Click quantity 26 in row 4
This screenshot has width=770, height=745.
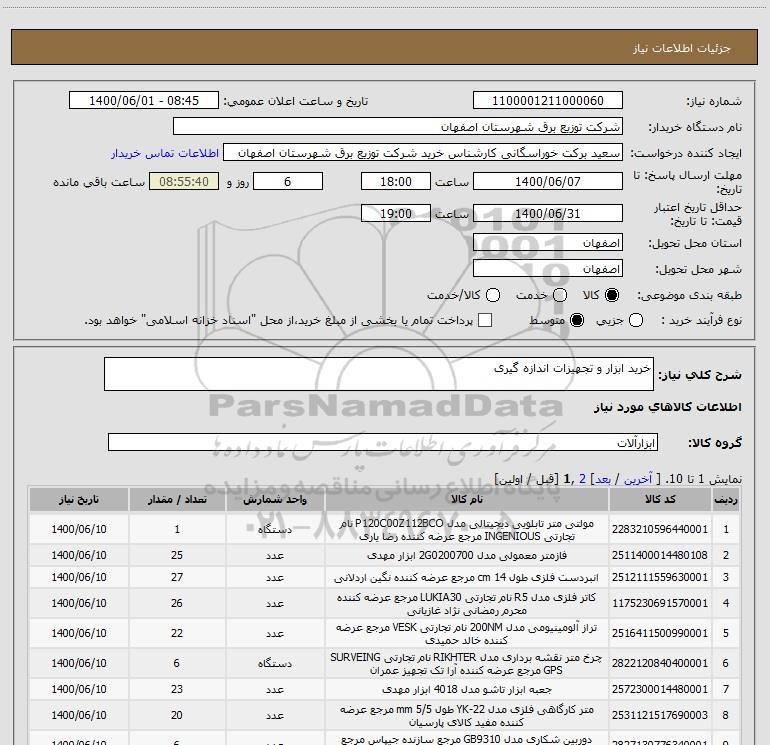[177, 603]
